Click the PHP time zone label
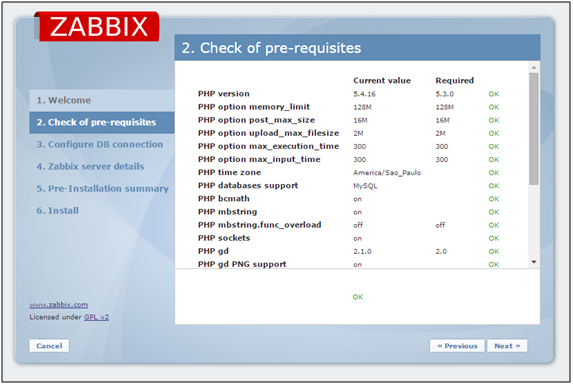Image resolution: width=573 pixels, height=384 pixels. tap(229, 172)
